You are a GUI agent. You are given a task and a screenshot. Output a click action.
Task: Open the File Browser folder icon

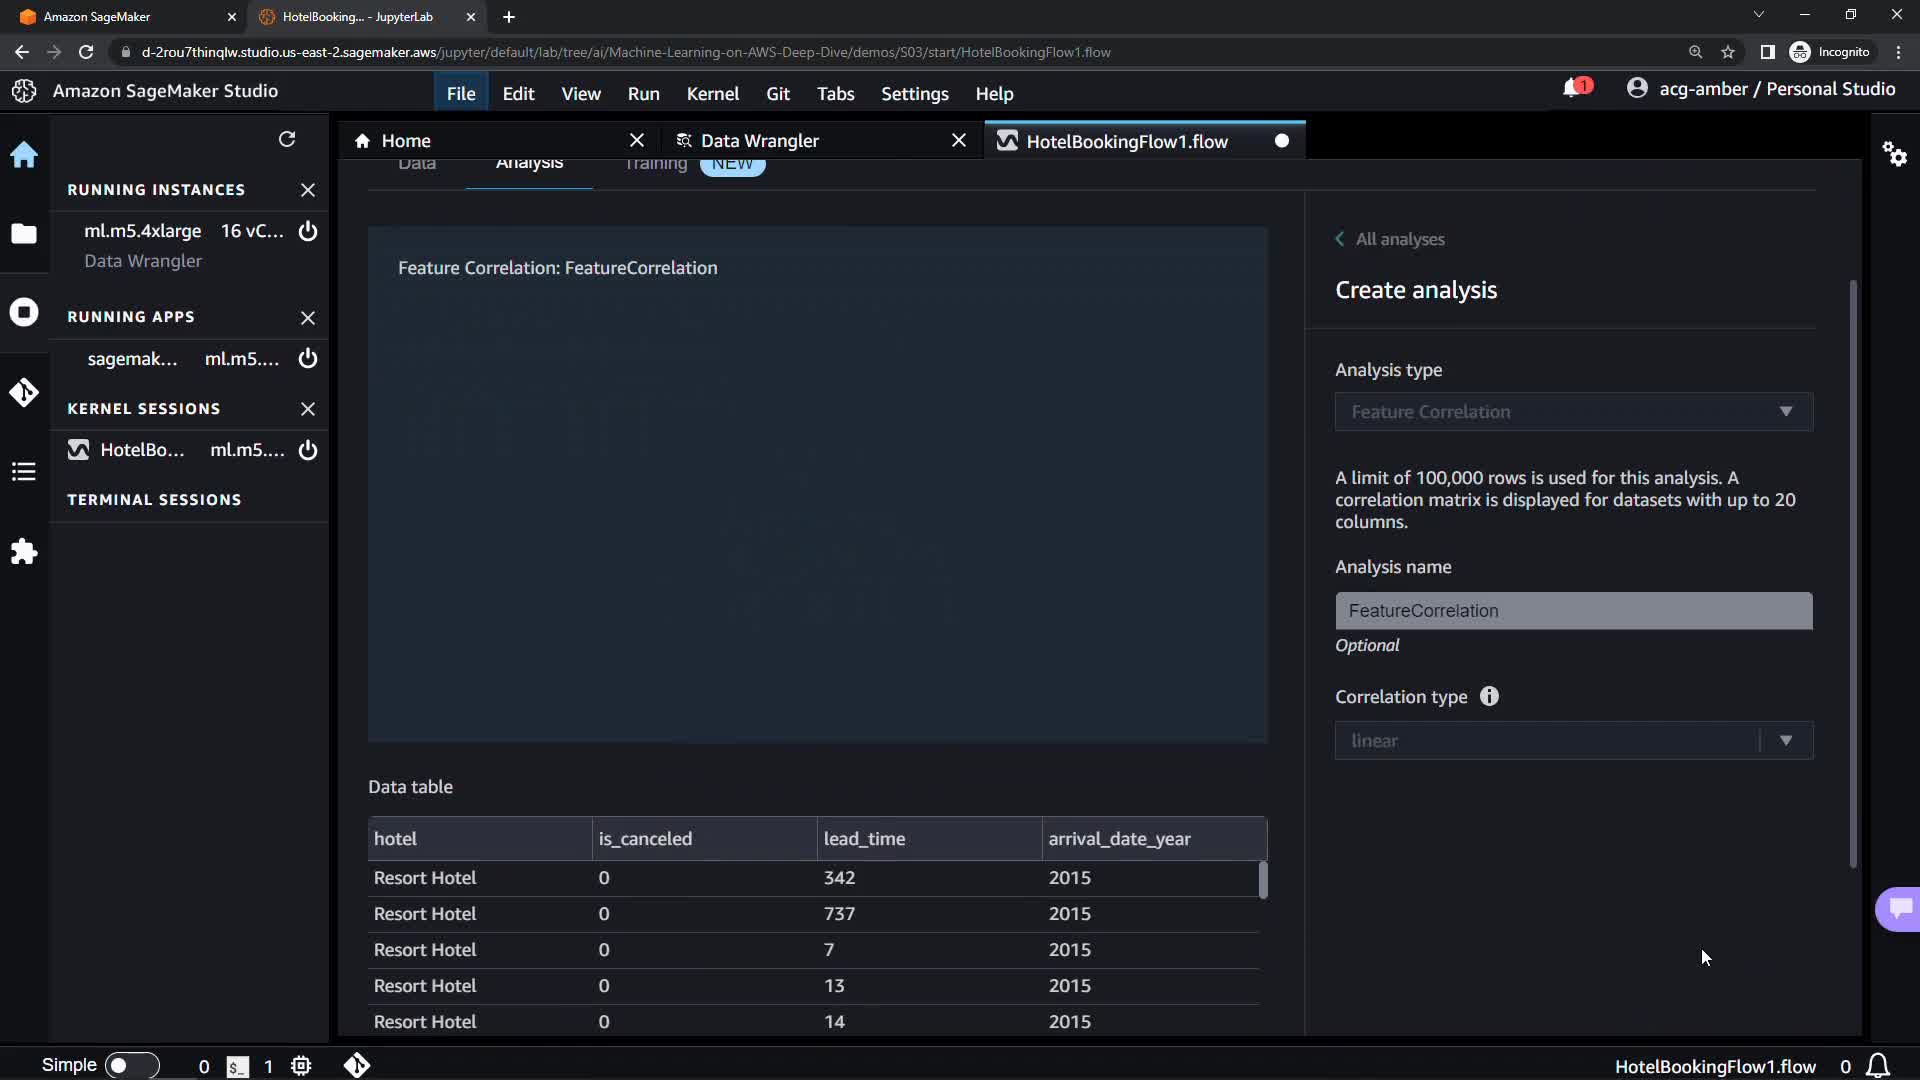pos(24,234)
